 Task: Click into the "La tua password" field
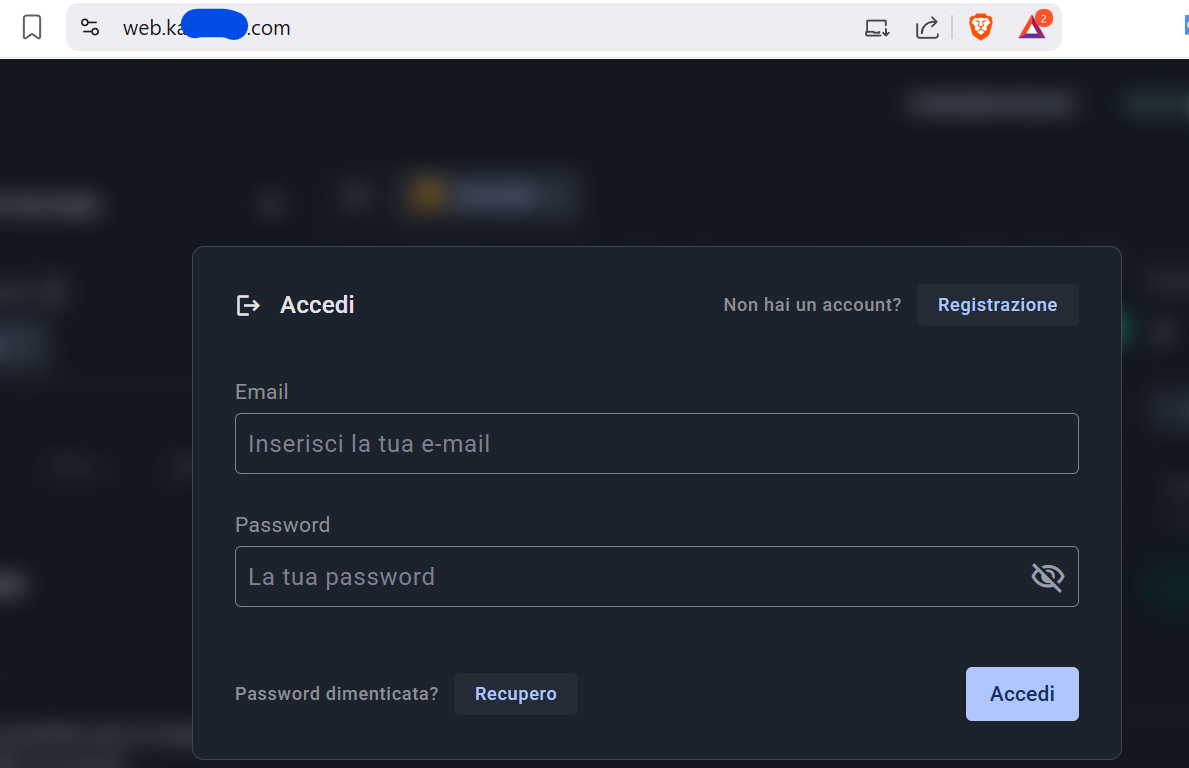[x=630, y=577]
